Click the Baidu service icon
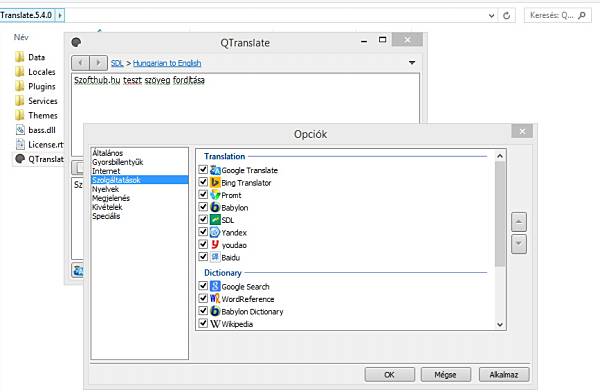This screenshot has width=600, height=392. pos(215,257)
